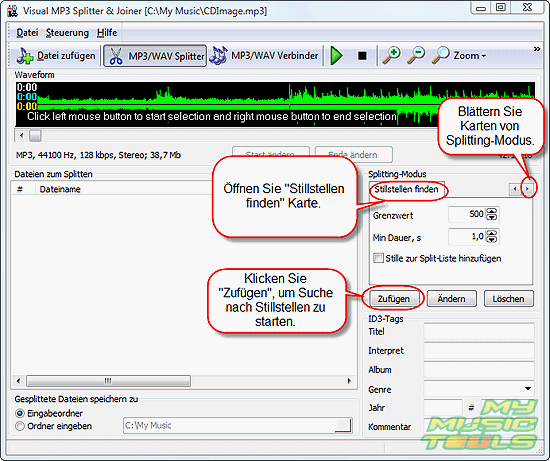Click the file list horizontal scrollbar thumb

[108, 381]
